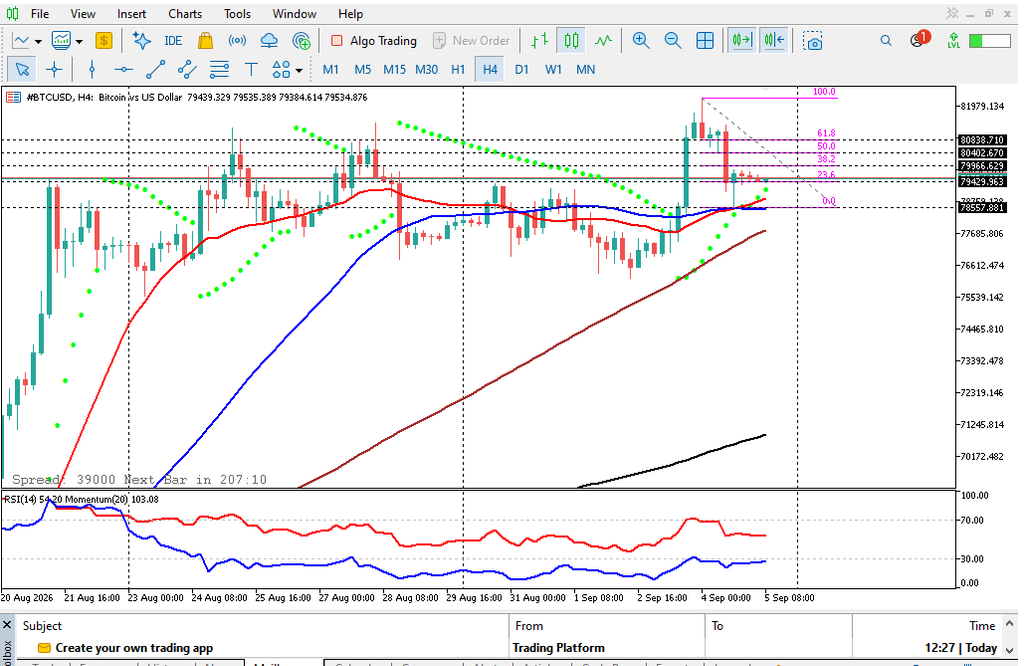Select the text label T tool

point(251,69)
